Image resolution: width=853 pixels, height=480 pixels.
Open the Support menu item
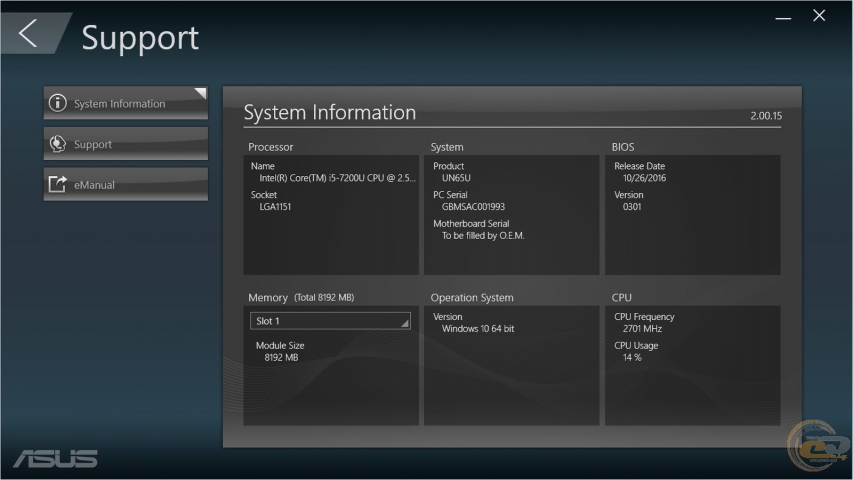click(x=126, y=144)
